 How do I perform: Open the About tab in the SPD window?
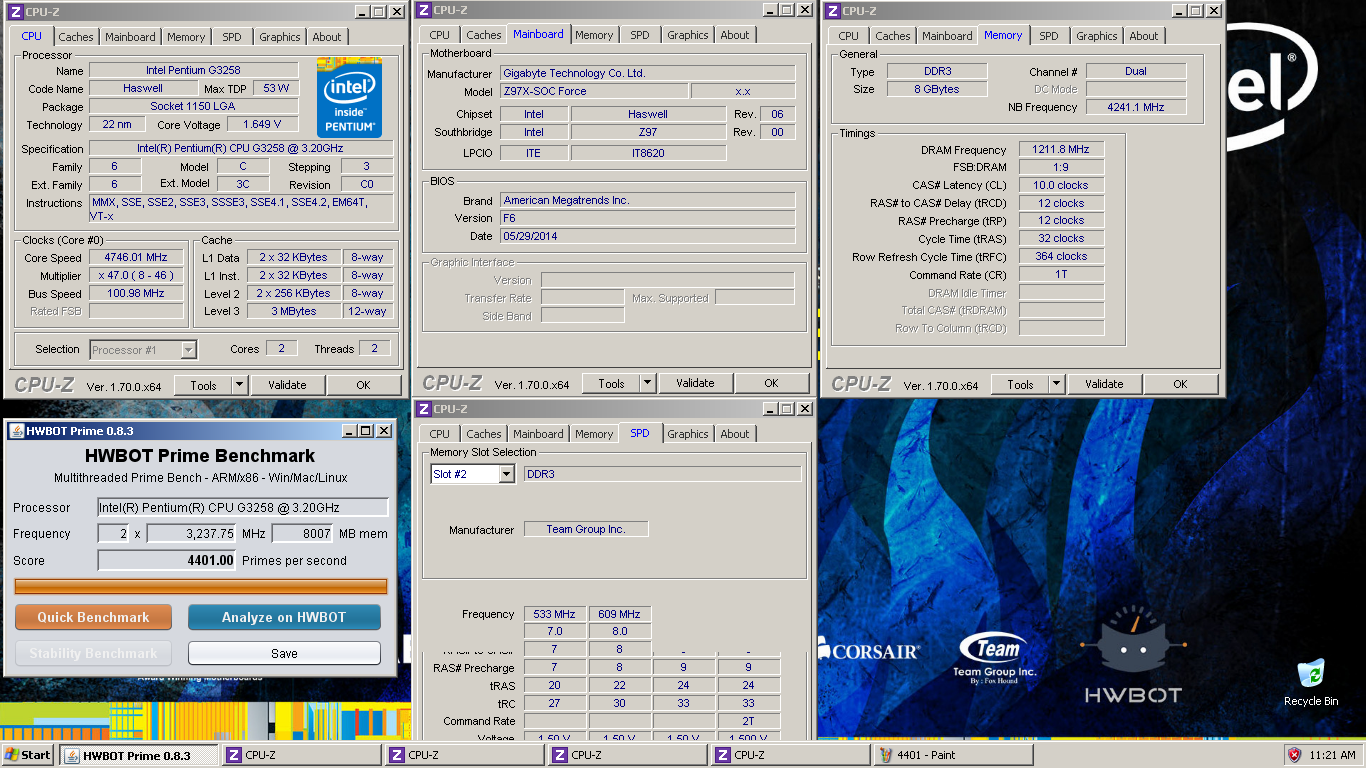tap(735, 434)
